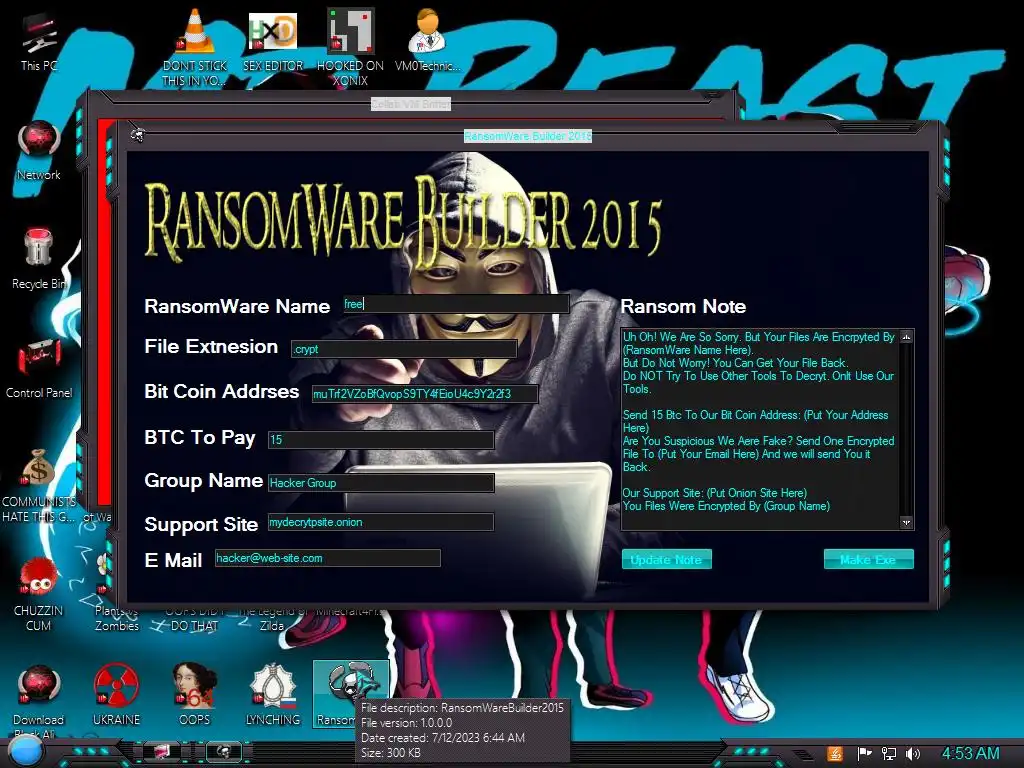This screenshot has height=768, width=1024.
Task: Select the Plants vs Zombies desktop label
Action: click(x=116, y=618)
